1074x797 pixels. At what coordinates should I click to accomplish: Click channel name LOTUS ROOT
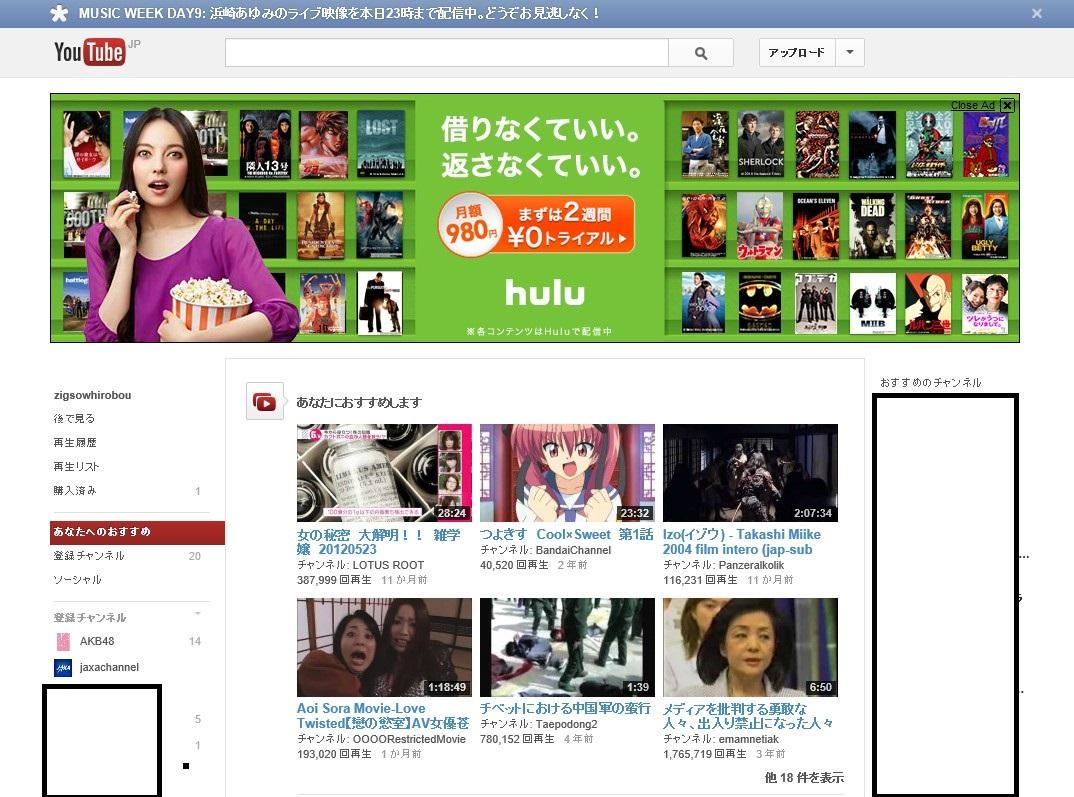point(388,565)
